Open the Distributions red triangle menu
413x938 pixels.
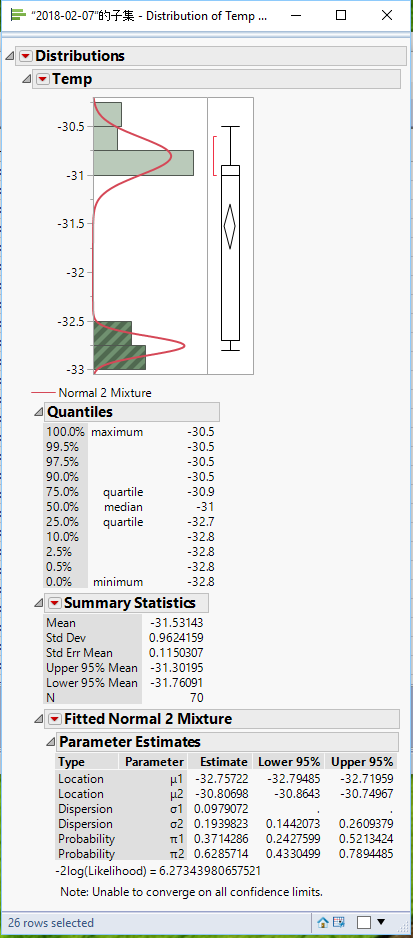click(x=26, y=56)
